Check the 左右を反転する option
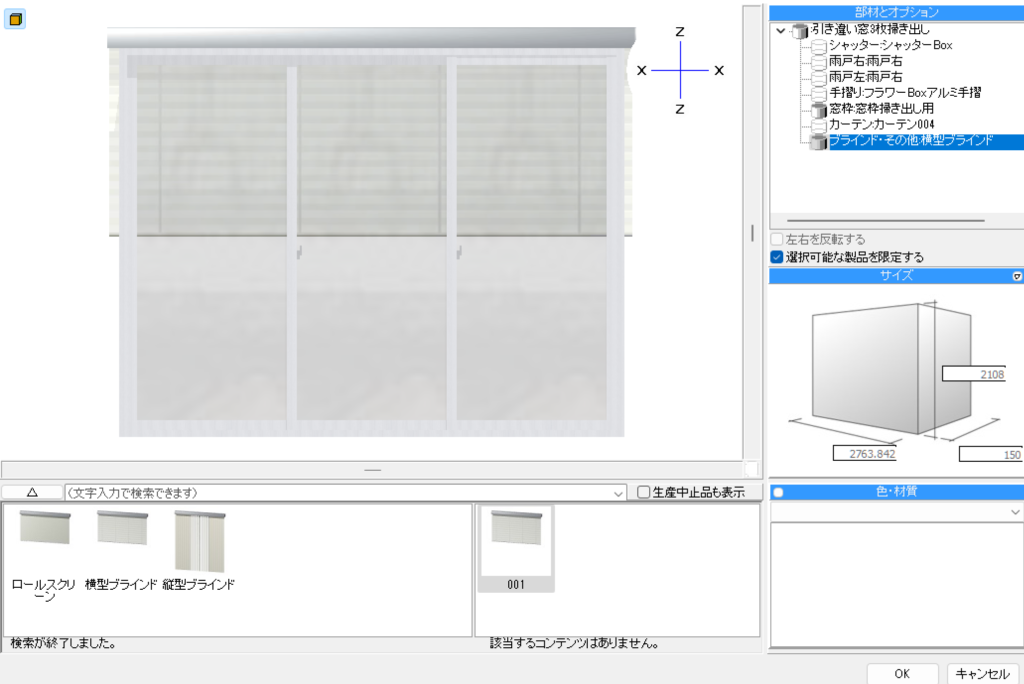Viewport: 1024px width, 684px height. click(x=777, y=240)
